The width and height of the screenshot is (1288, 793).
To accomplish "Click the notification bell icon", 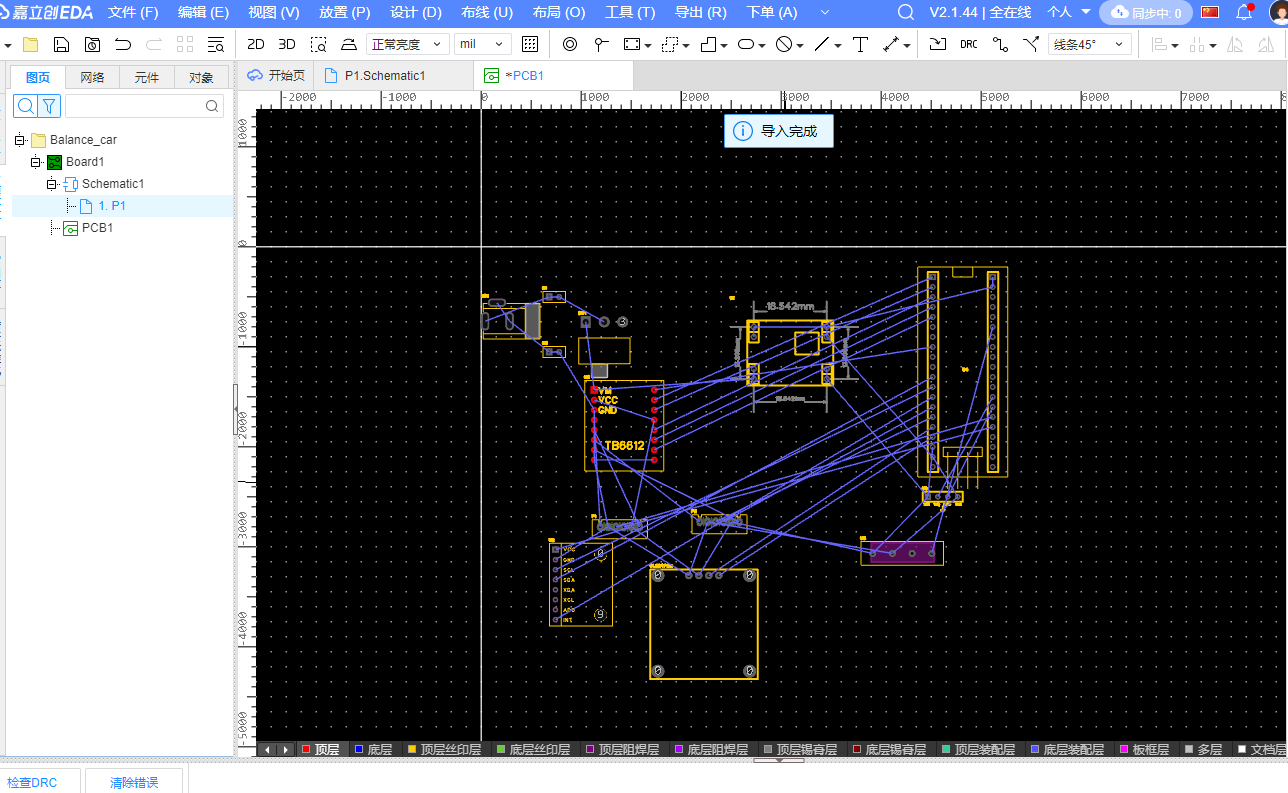I will pyautogui.click(x=1244, y=12).
